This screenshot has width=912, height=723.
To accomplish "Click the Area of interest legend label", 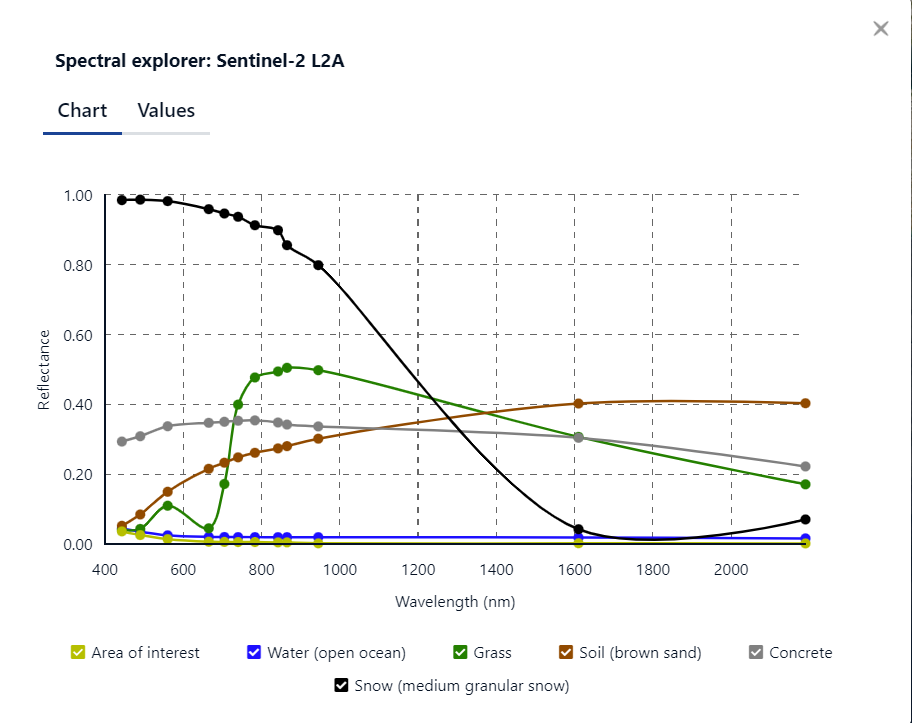I will 145,653.
